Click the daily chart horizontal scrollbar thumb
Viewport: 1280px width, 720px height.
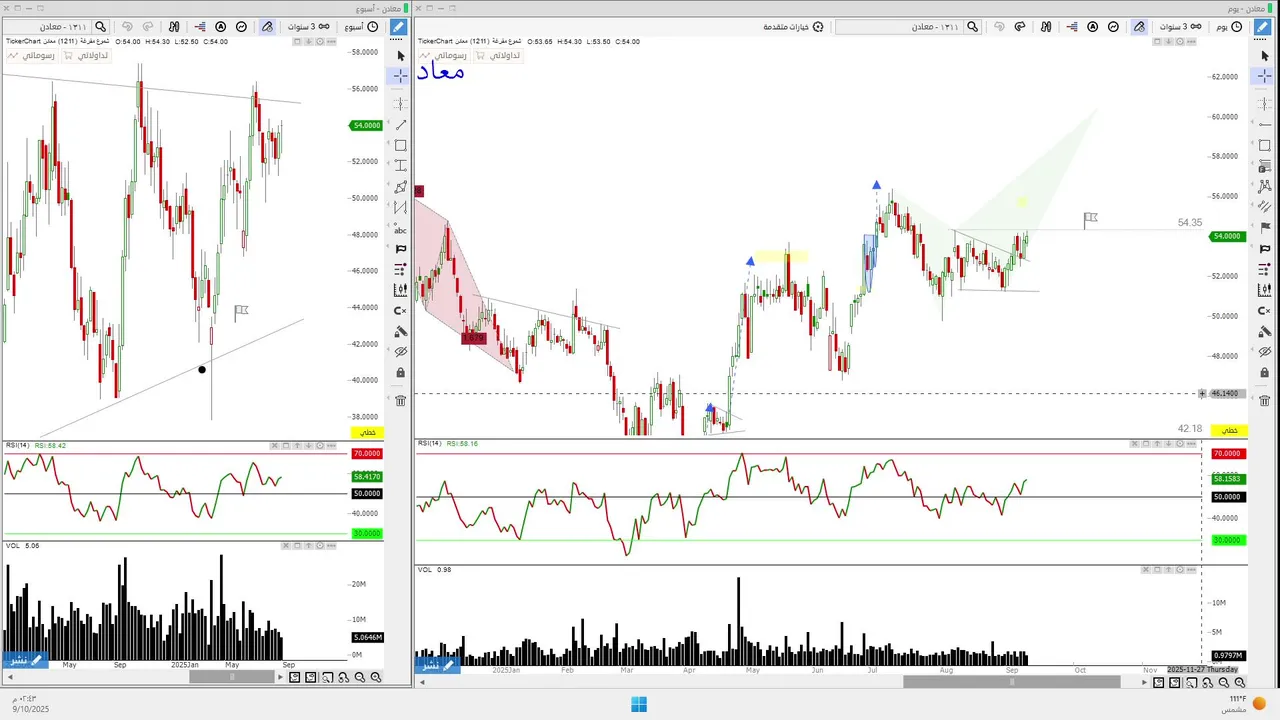pos(1012,682)
